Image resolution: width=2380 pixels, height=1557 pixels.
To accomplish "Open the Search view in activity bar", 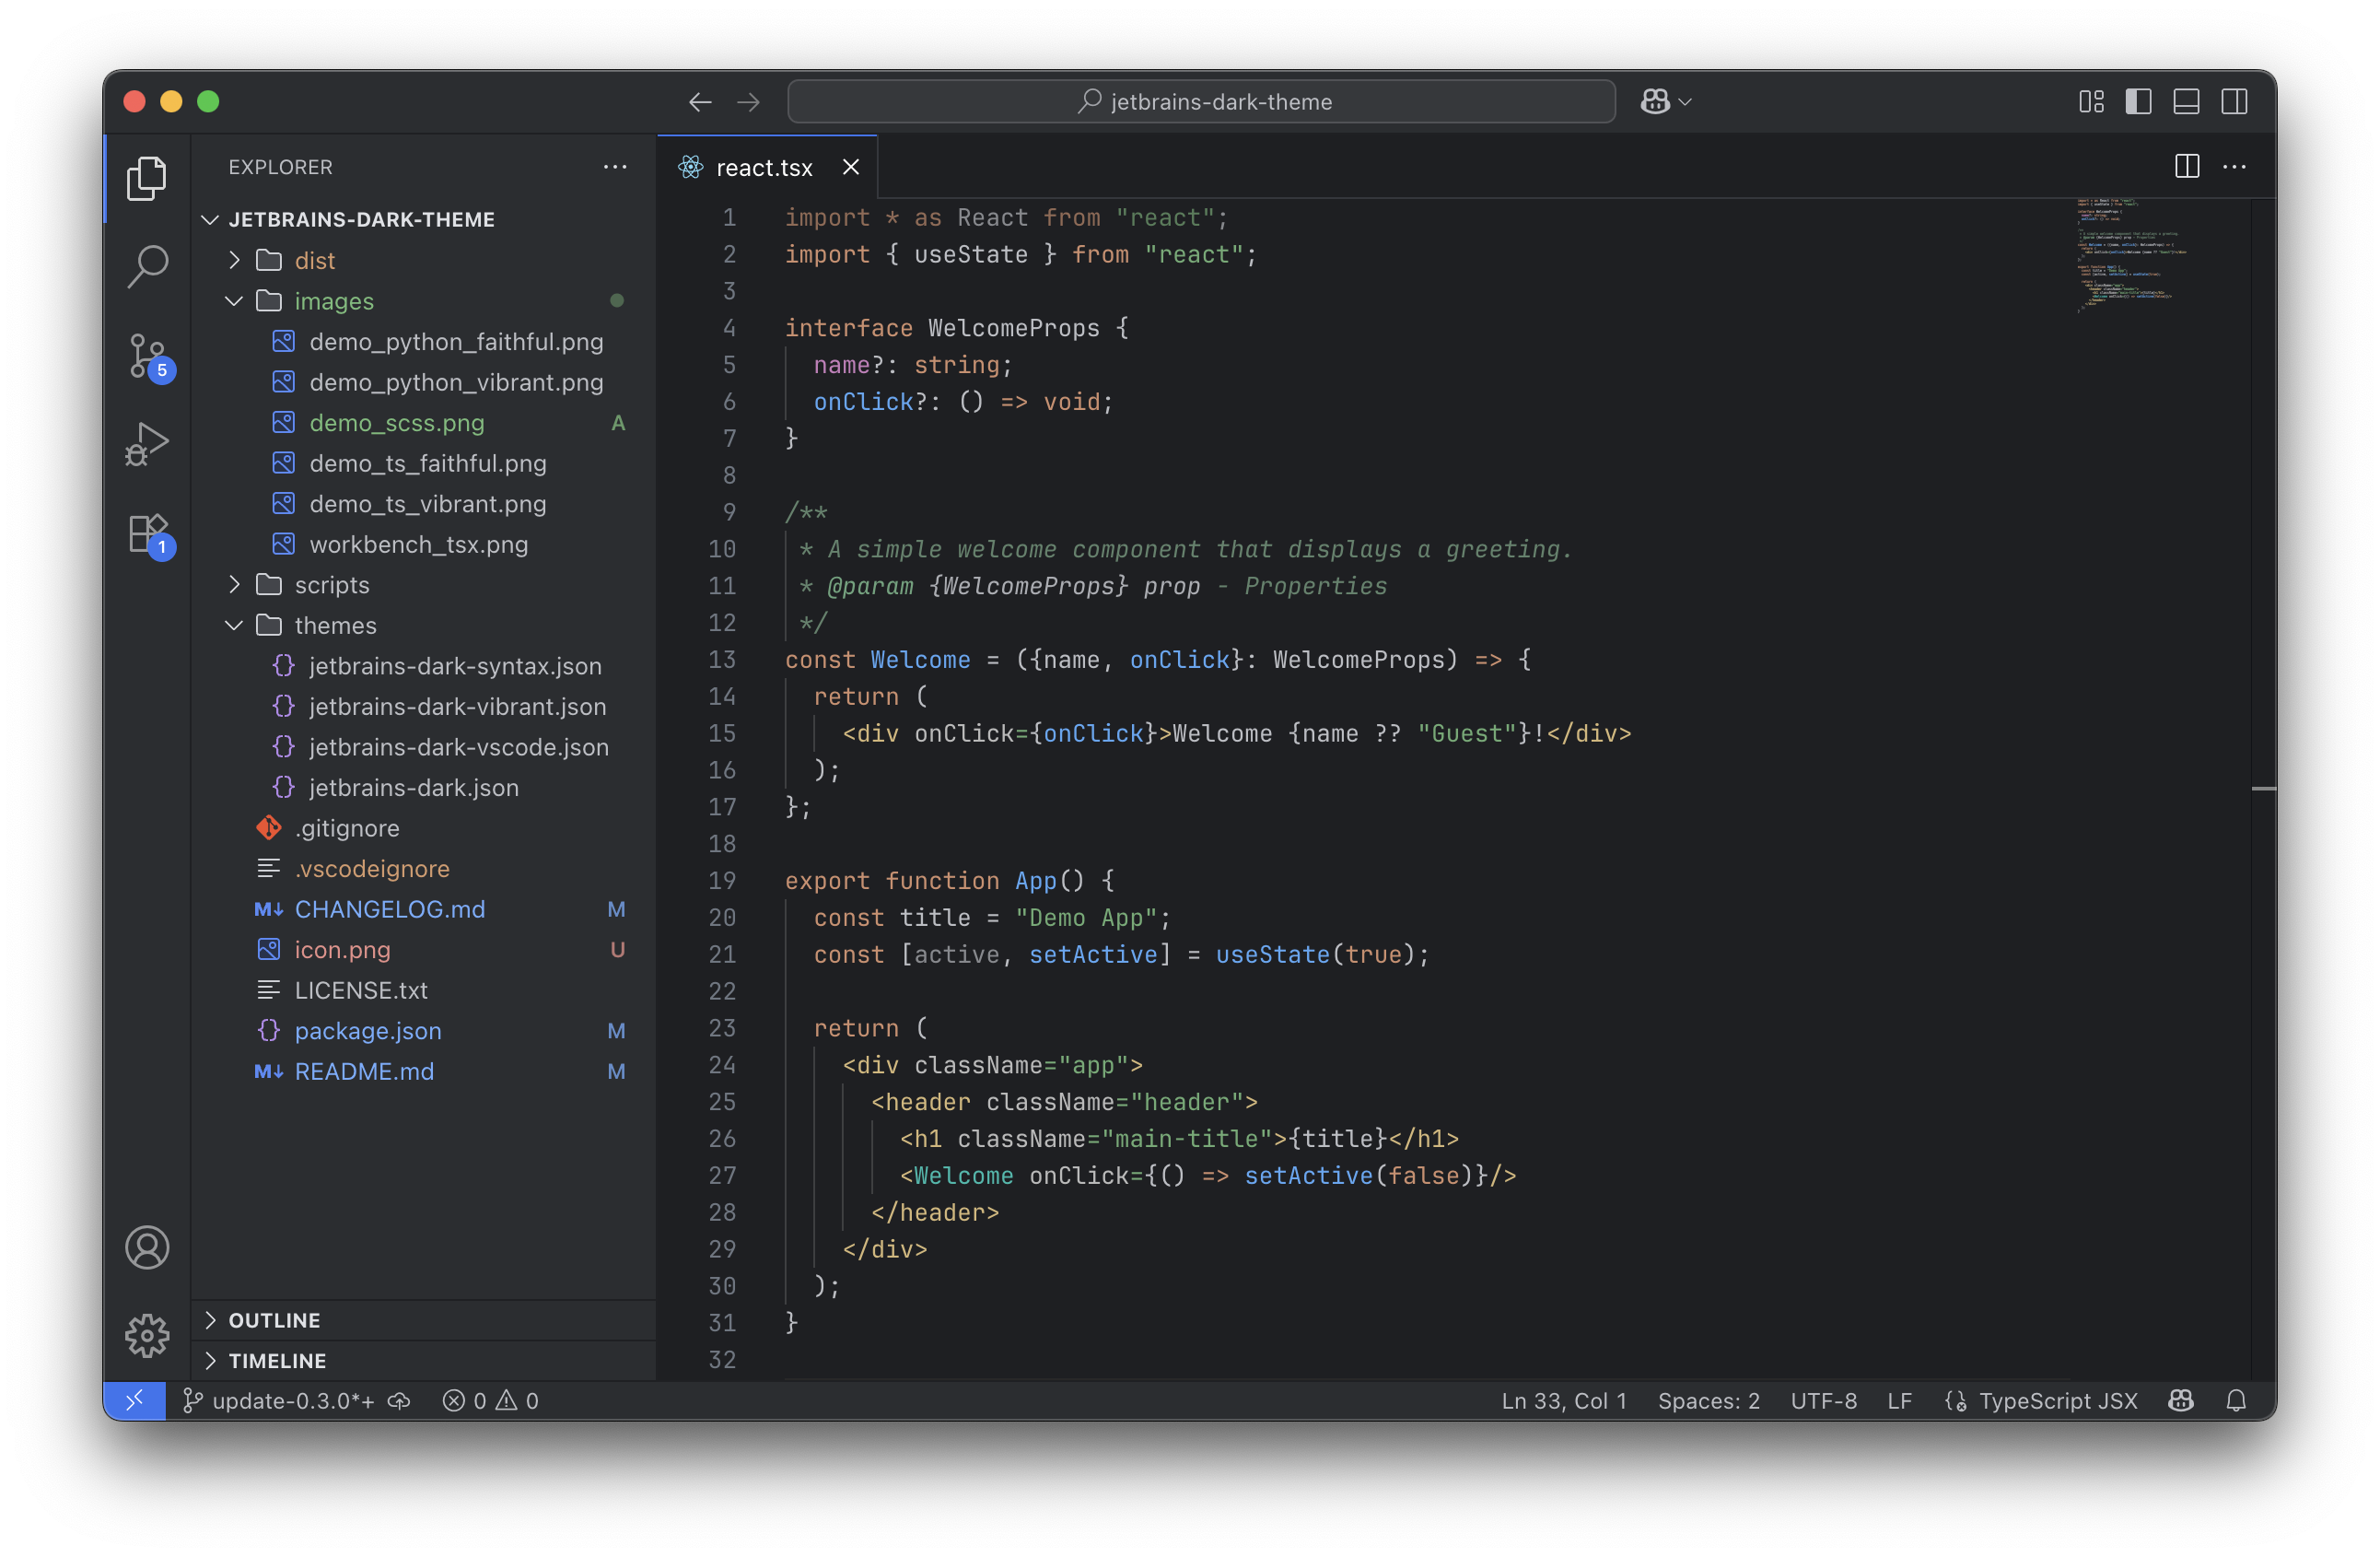I will click(147, 266).
